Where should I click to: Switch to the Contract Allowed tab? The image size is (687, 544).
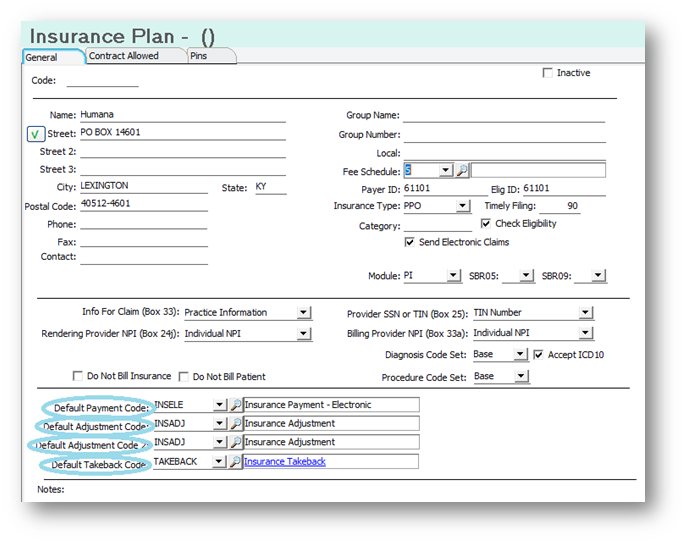coord(124,56)
